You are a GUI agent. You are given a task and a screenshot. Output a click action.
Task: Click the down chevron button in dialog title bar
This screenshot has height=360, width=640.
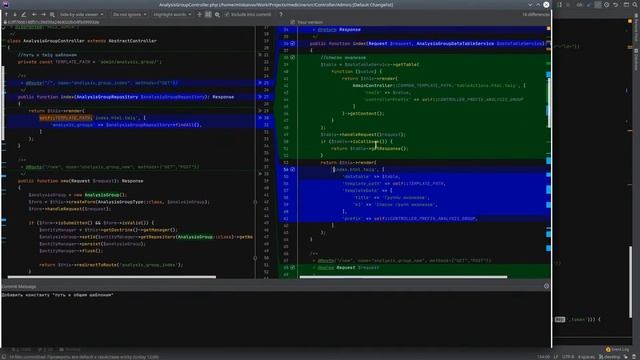tap(530, 4)
